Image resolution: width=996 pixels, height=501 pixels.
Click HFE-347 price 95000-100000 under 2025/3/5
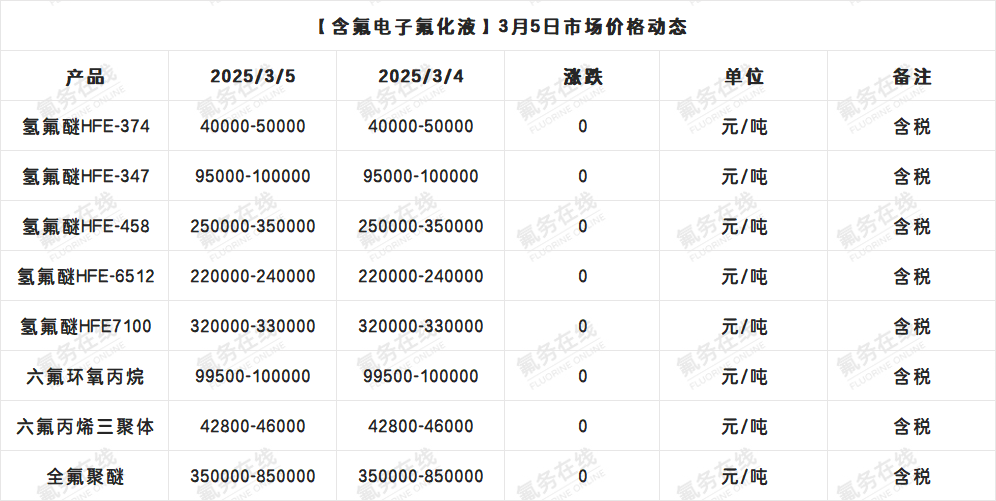[x=253, y=176]
